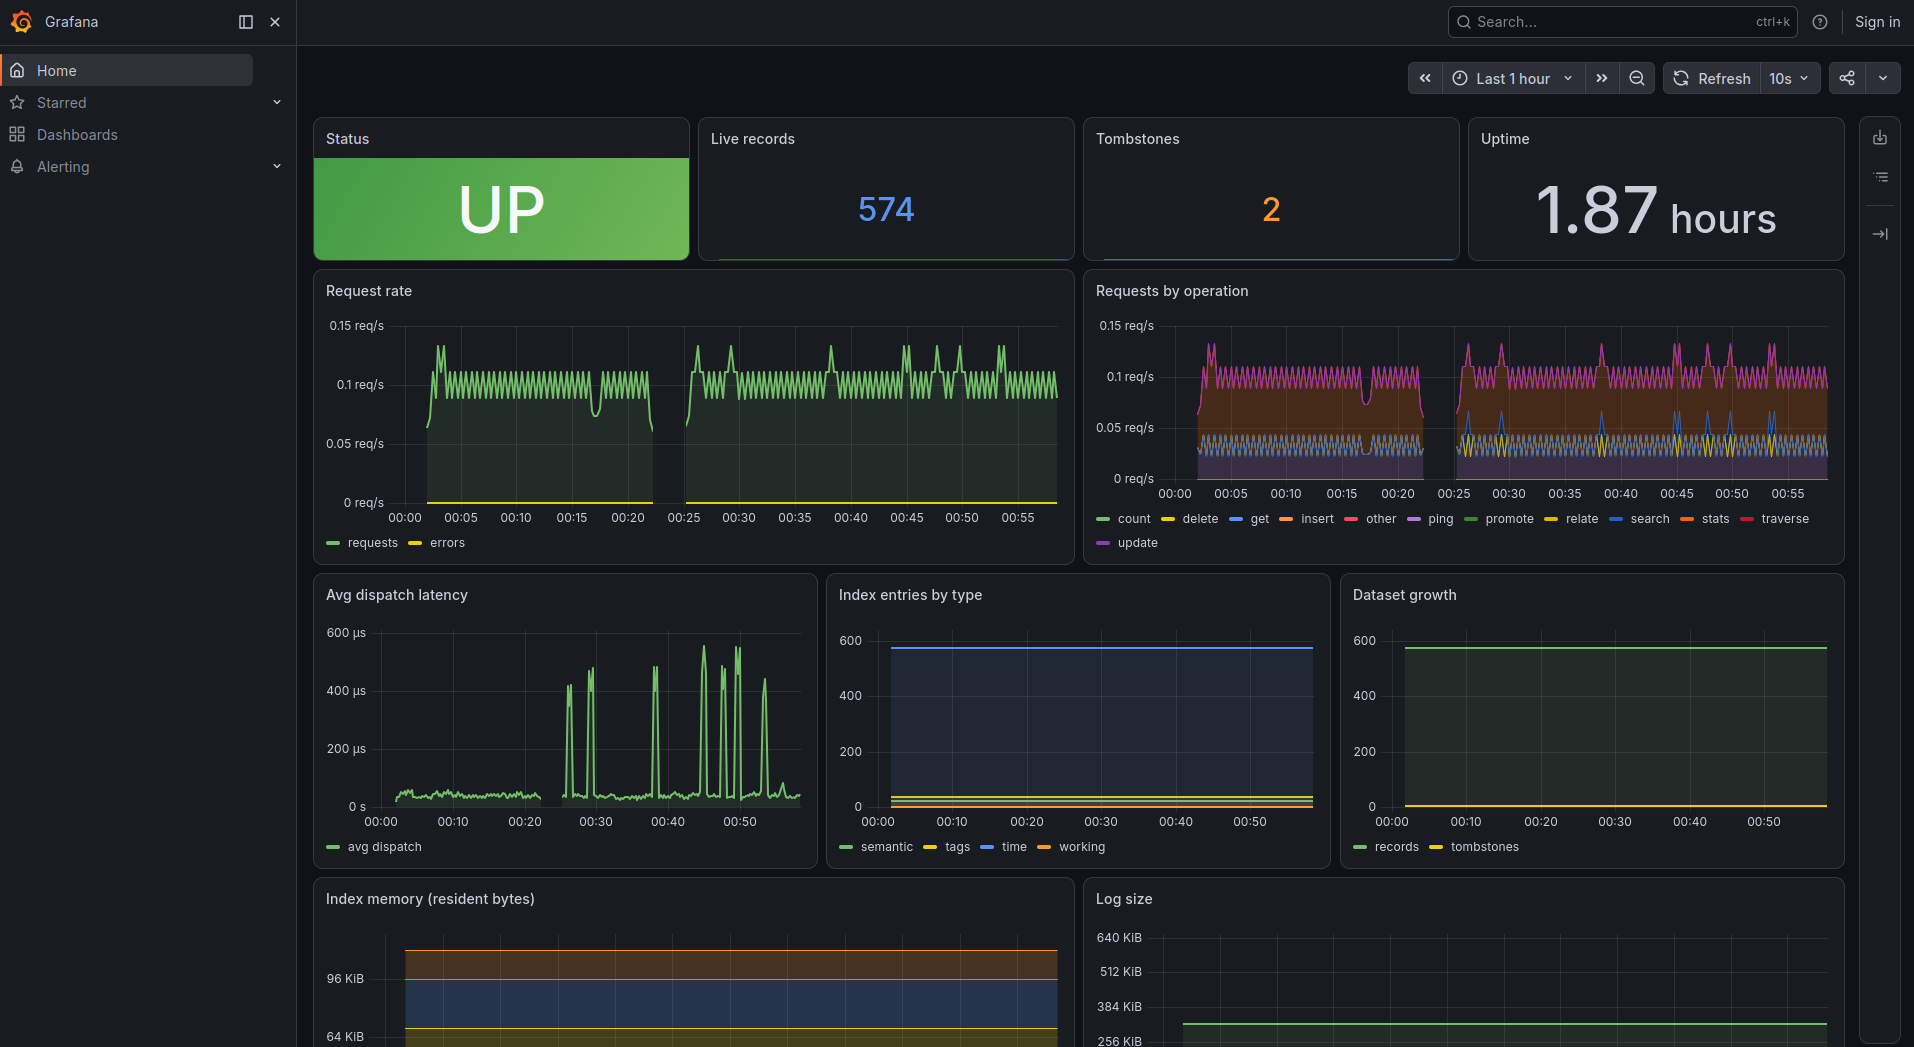1914x1047 pixels.
Task: Click the 574 live records value
Action: click(886, 209)
